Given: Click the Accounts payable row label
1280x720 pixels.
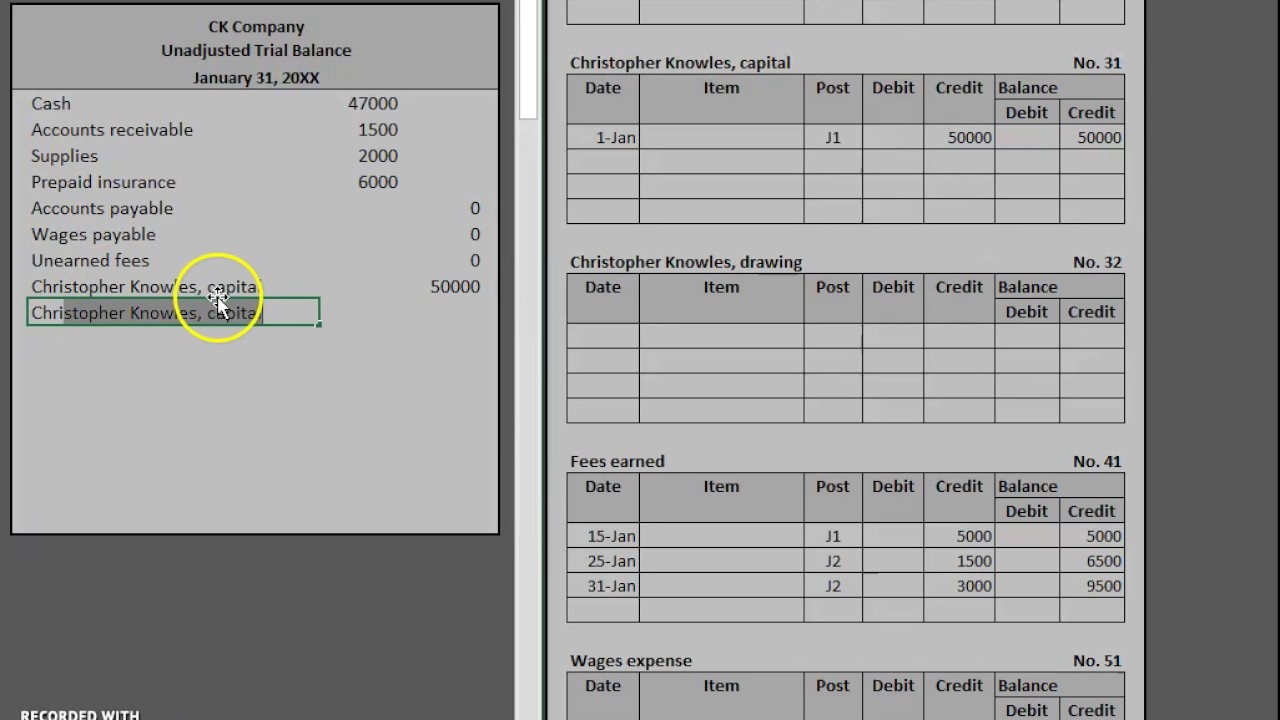Looking at the screenshot, I should pos(102,208).
